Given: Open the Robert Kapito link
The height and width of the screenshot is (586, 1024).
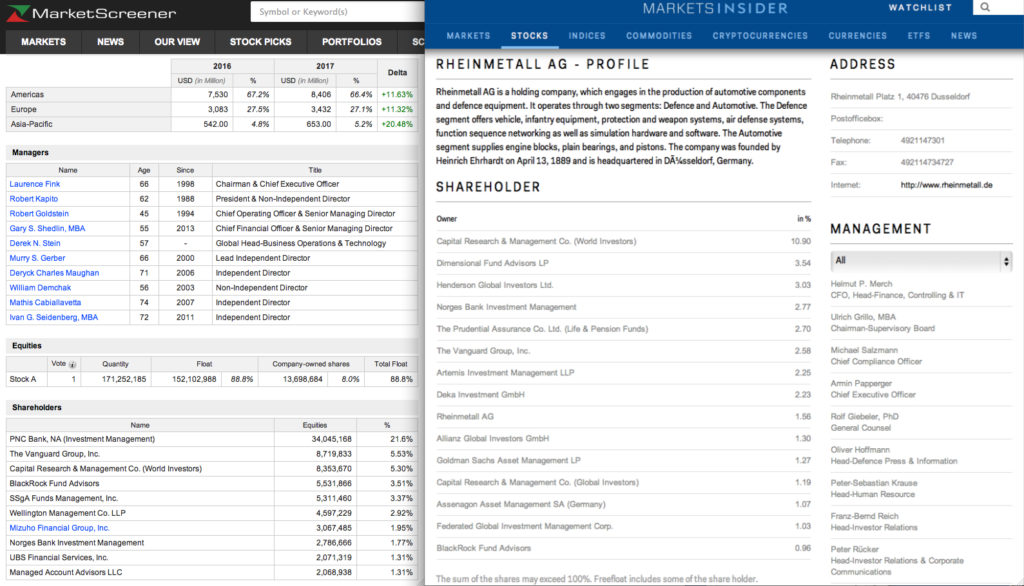Looking at the screenshot, I should pyautogui.click(x=33, y=199).
